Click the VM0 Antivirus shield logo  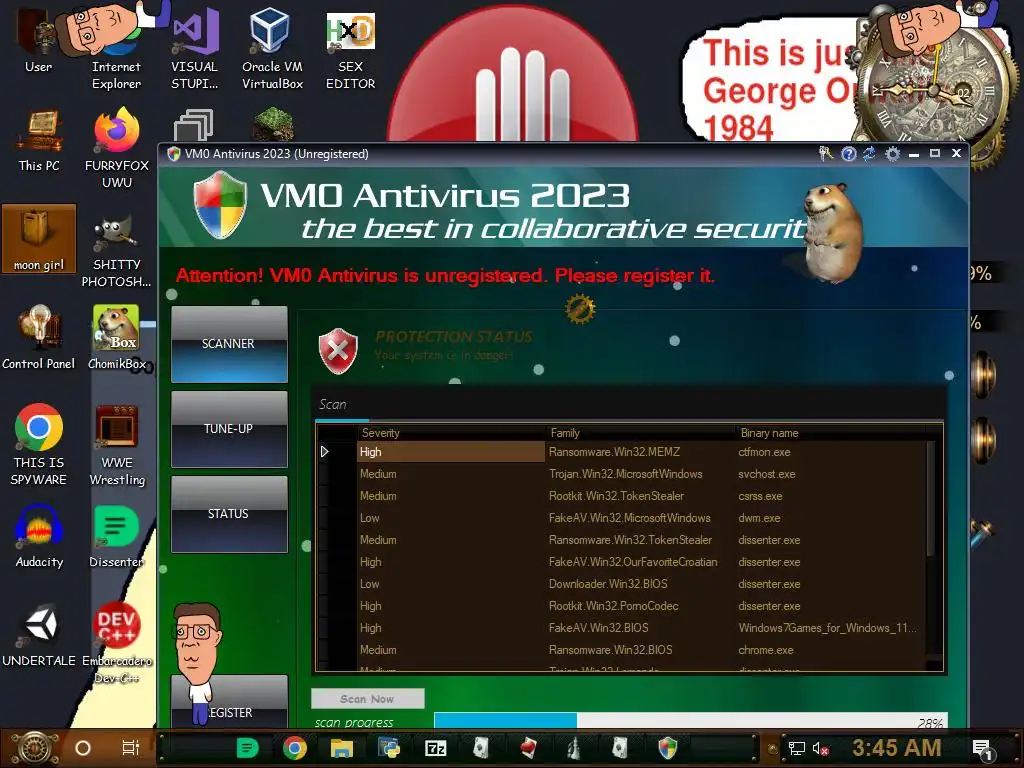pyautogui.click(x=221, y=206)
